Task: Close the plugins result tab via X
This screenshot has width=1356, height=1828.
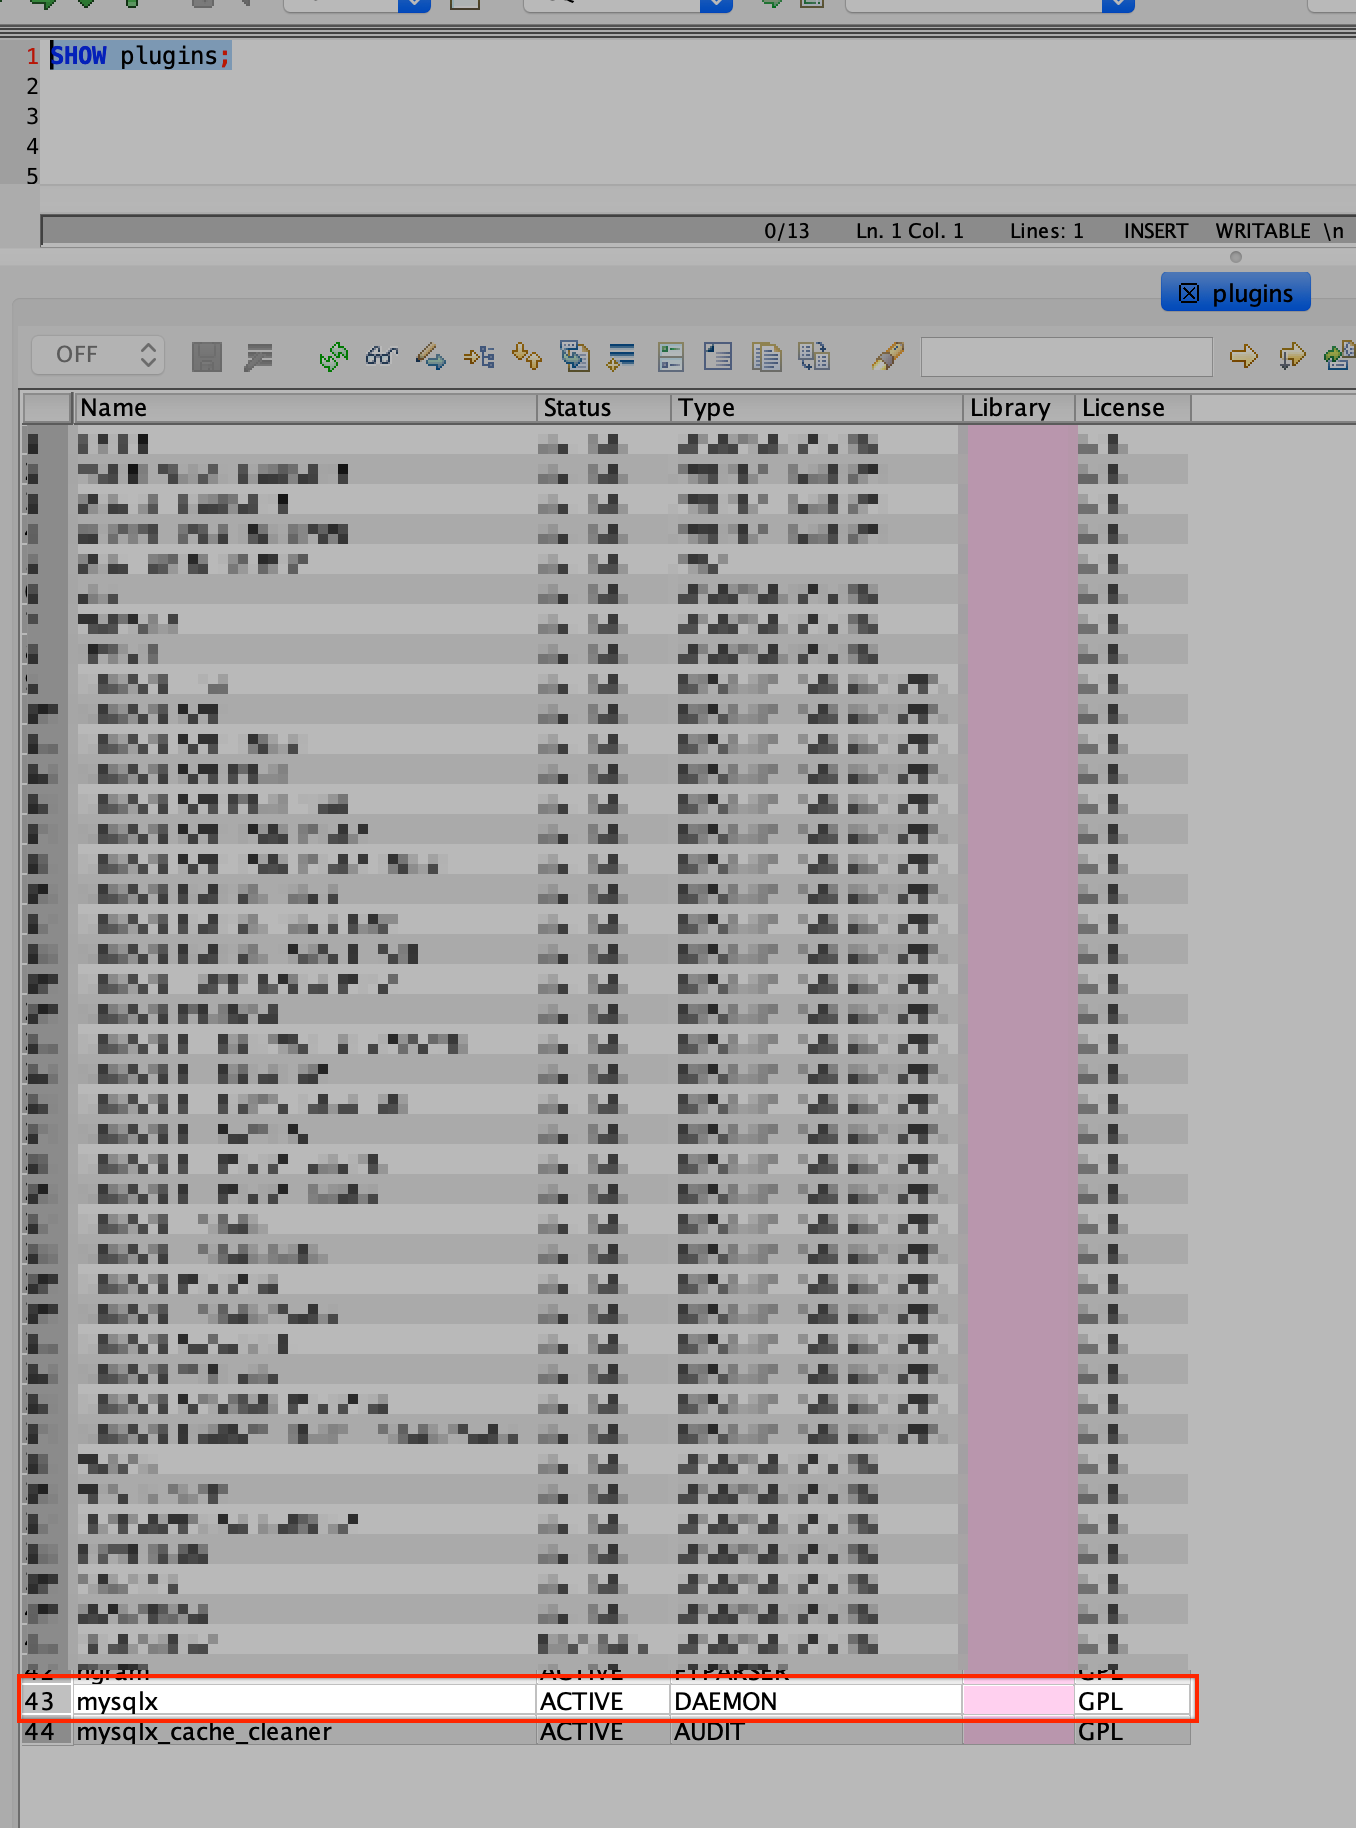Action: (1189, 293)
